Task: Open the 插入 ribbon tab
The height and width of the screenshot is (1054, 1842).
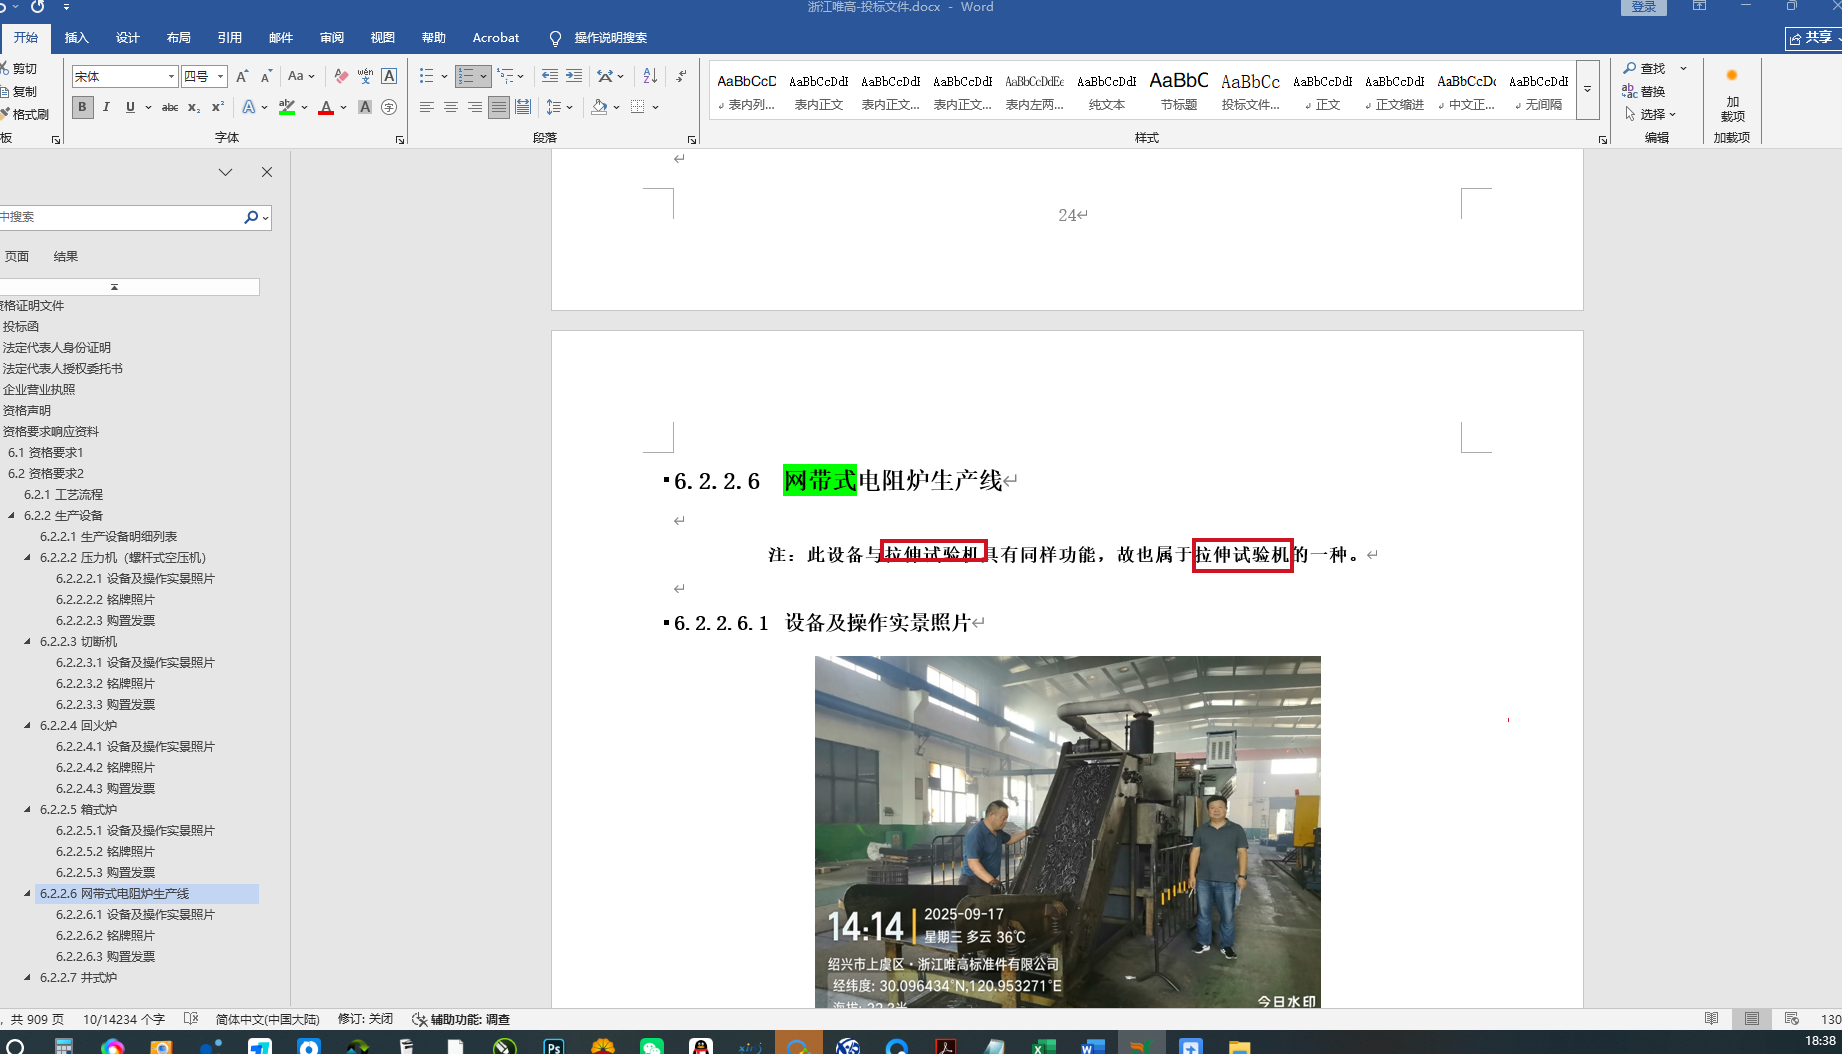Action: 77,38
